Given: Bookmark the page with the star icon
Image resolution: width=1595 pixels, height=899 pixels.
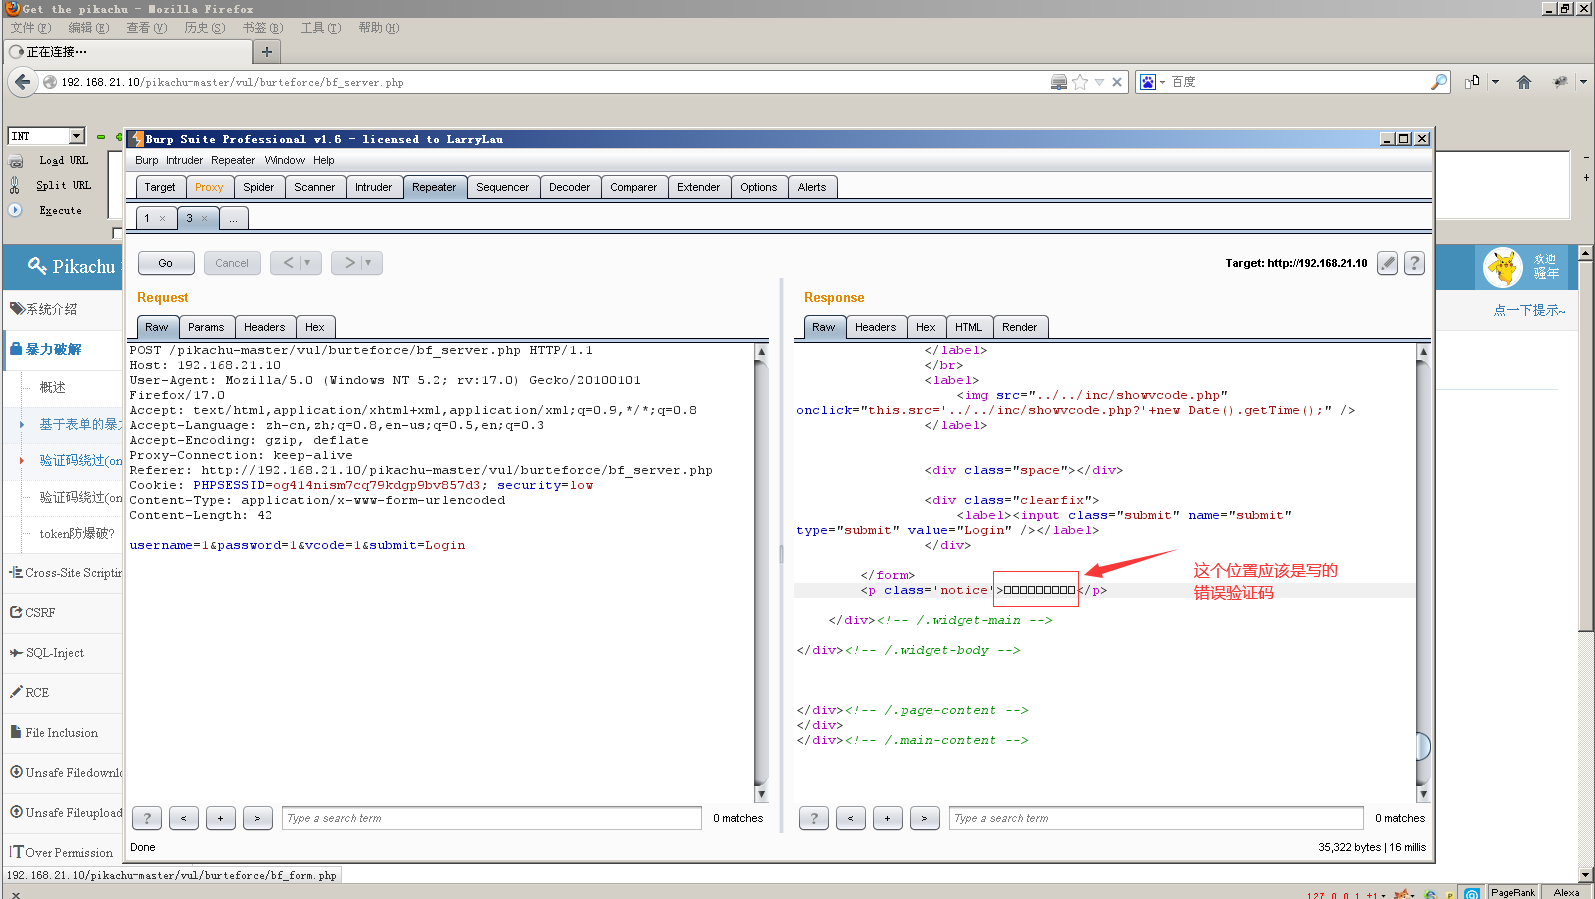Looking at the screenshot, I should click(1080, 82).
